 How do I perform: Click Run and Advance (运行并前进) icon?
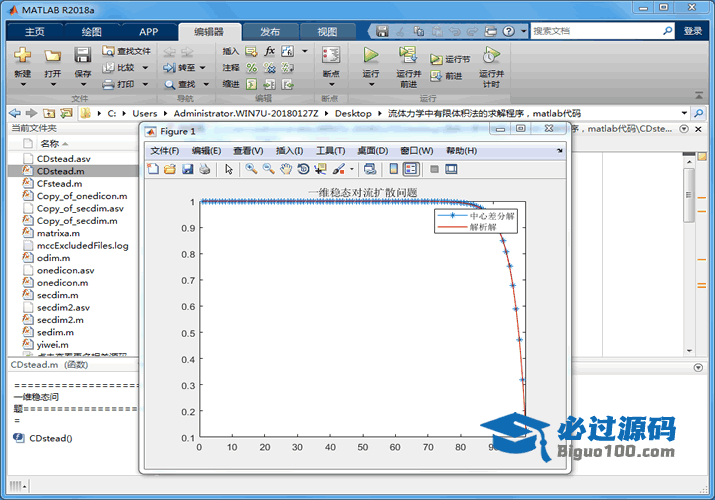click(x=408, y=55)
